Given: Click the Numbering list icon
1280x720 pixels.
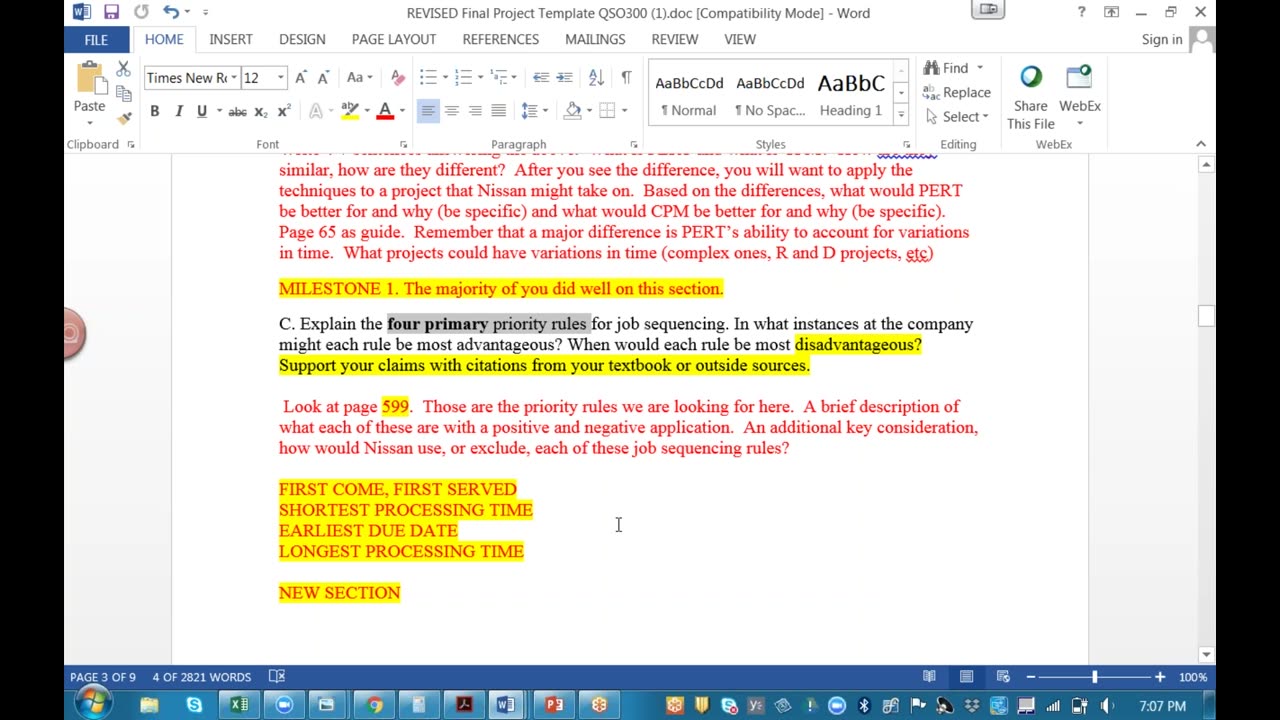Looking at the screenshot, I should 463,78.
